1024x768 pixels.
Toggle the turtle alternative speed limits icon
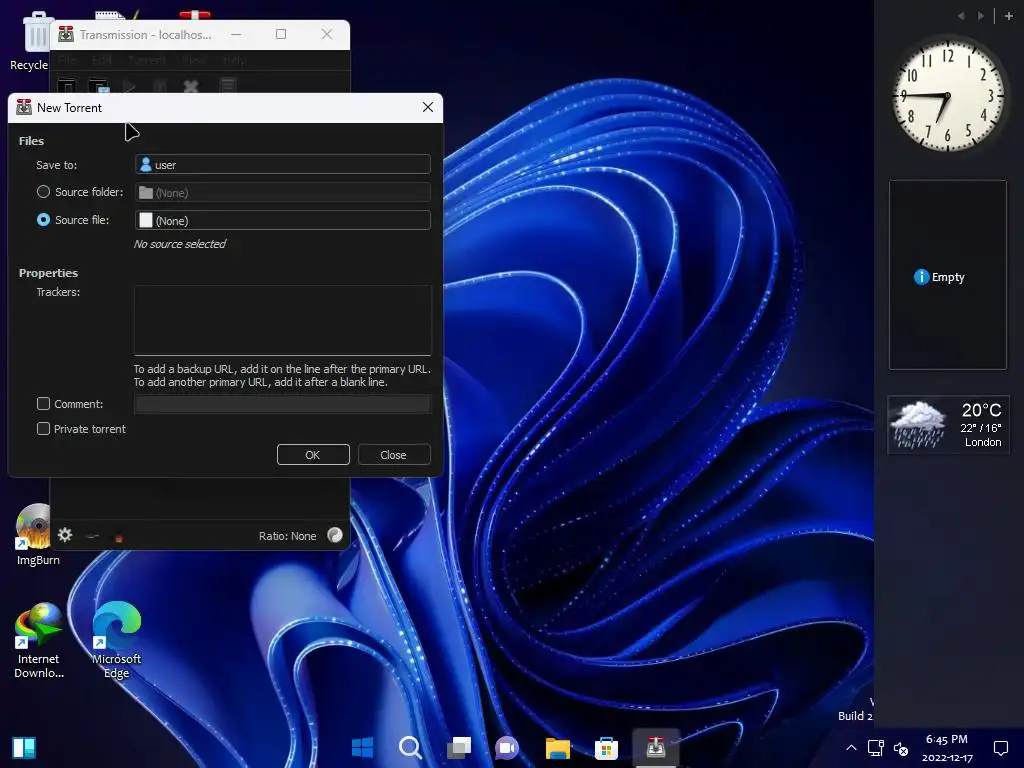(92, 536)
